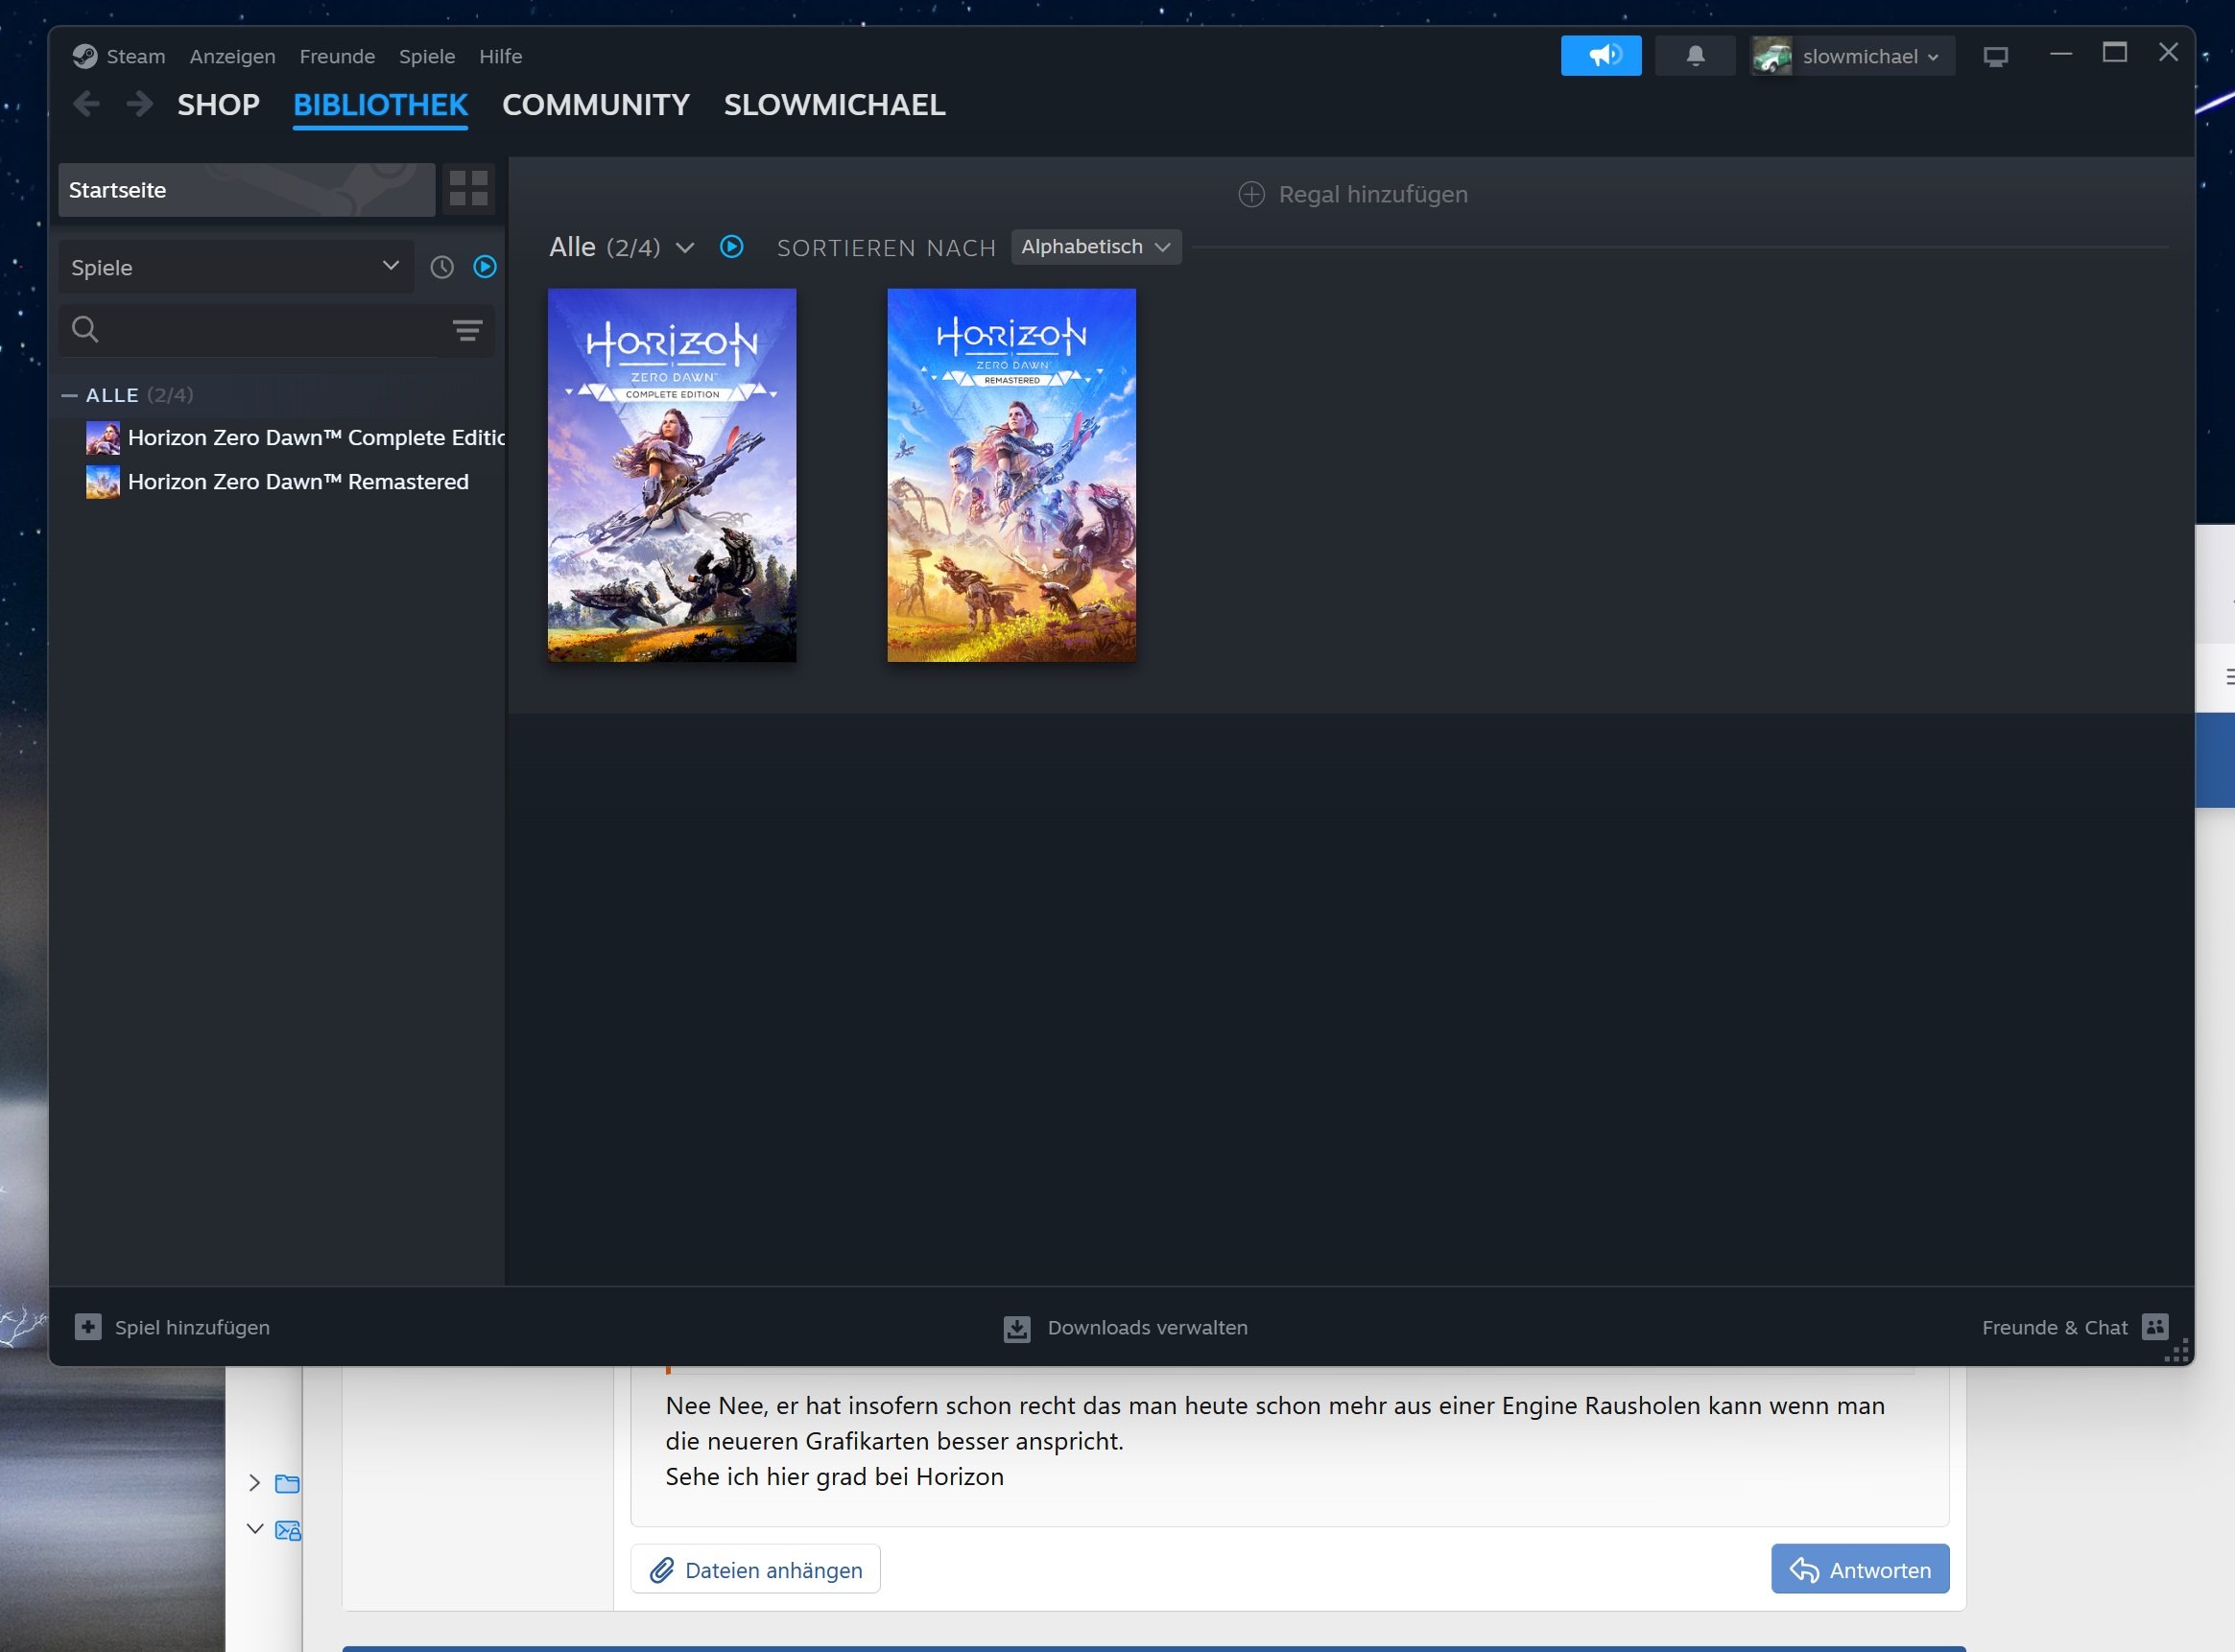The image size is (2235, 1652).
Task: Open the Hilfe menu
Action: pos(500,56)
